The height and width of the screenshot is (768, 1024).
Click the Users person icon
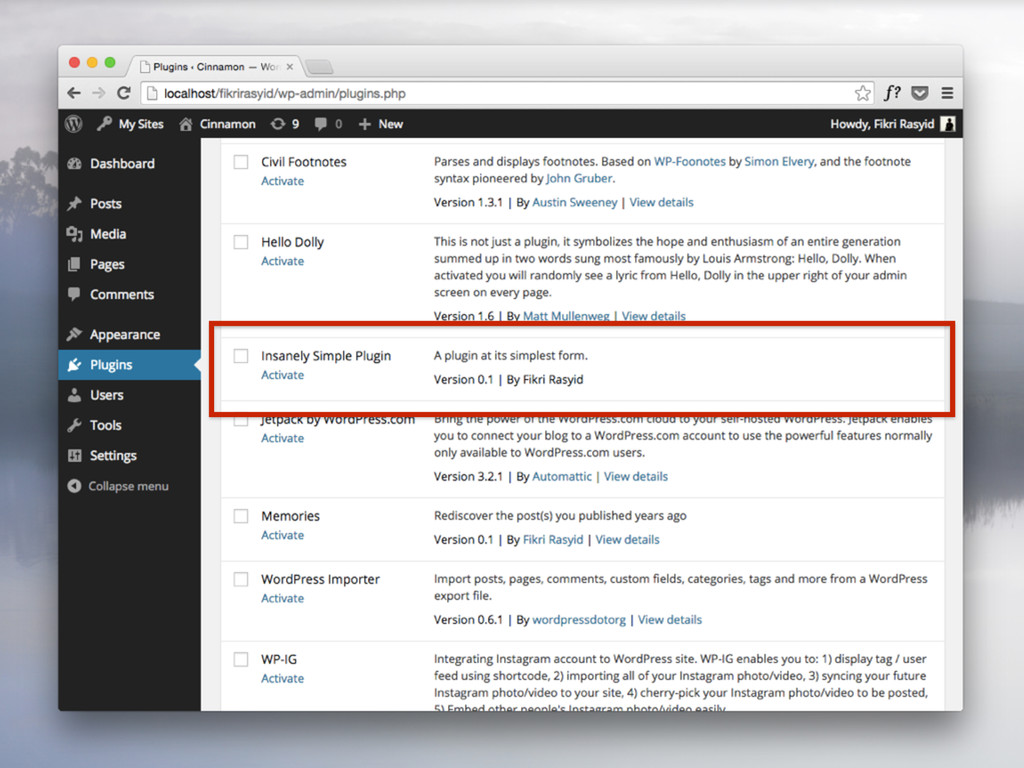[74, 395]
